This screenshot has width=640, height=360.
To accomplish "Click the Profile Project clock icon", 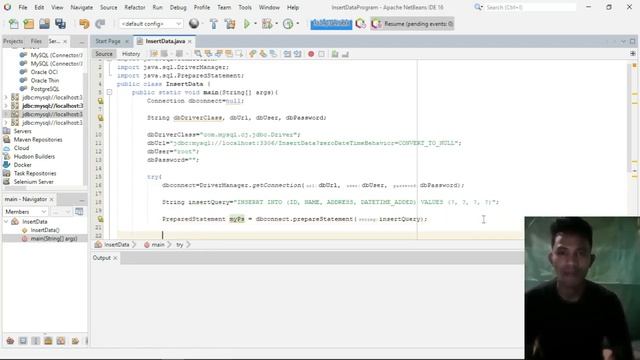I will [x=288, y=24].
